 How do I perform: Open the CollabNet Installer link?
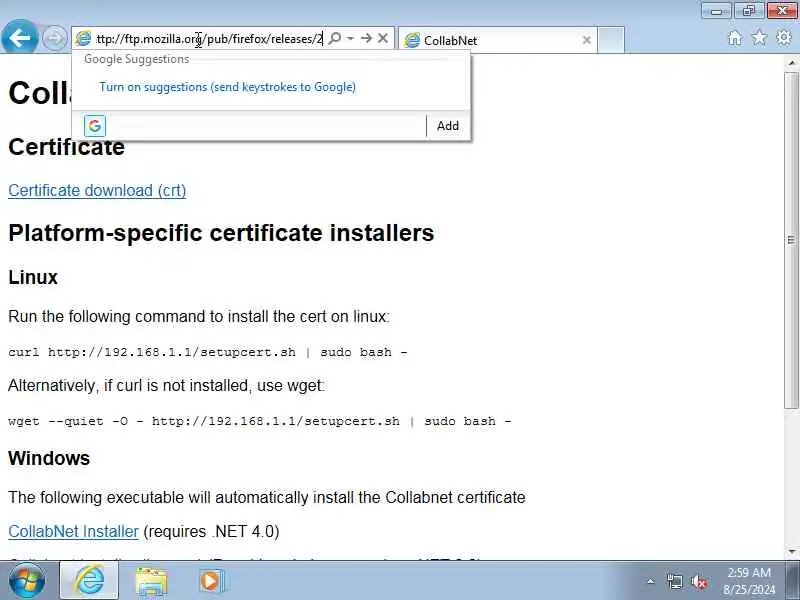click(73, 531)
